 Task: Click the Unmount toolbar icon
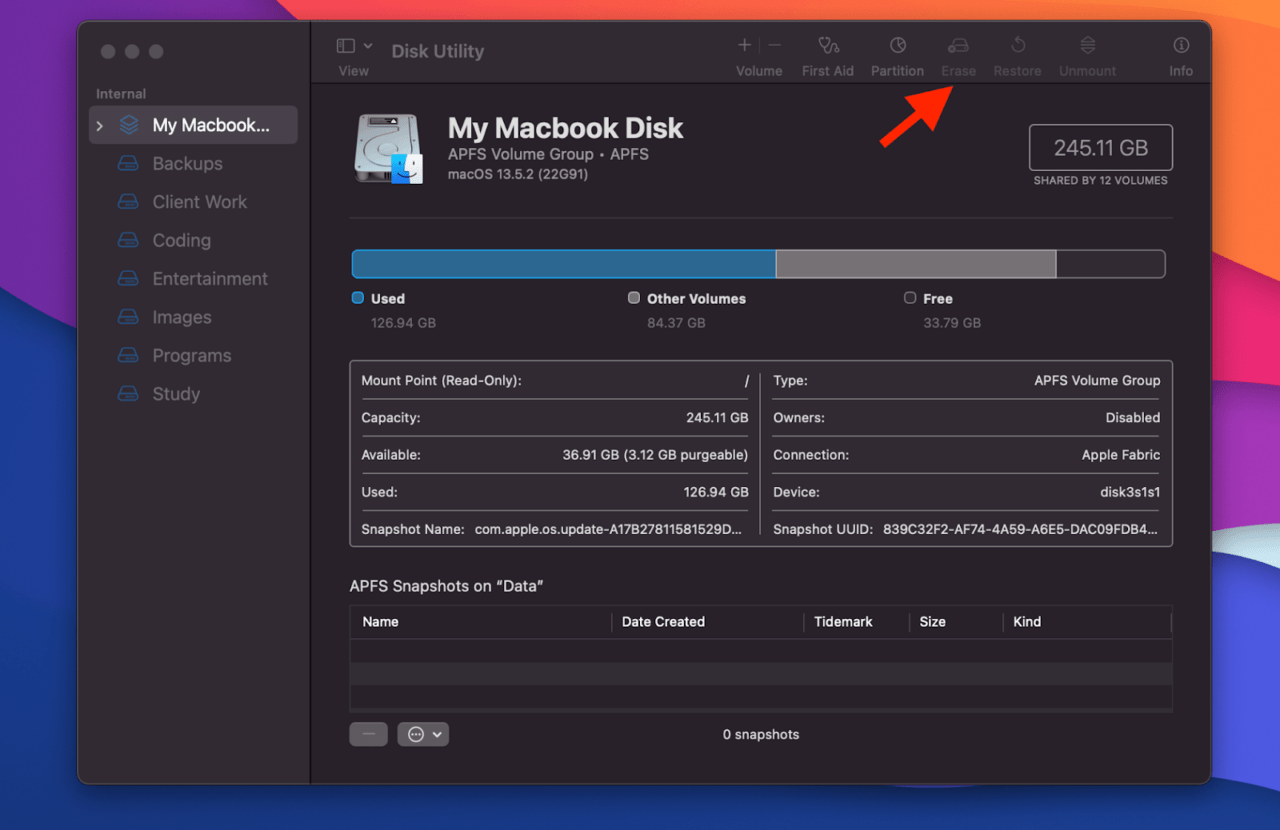[x=1088, y=45]
